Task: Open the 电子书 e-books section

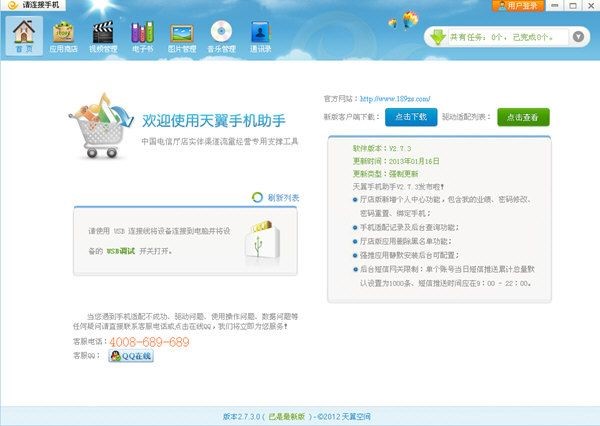Action: click(x=142, y=36)
